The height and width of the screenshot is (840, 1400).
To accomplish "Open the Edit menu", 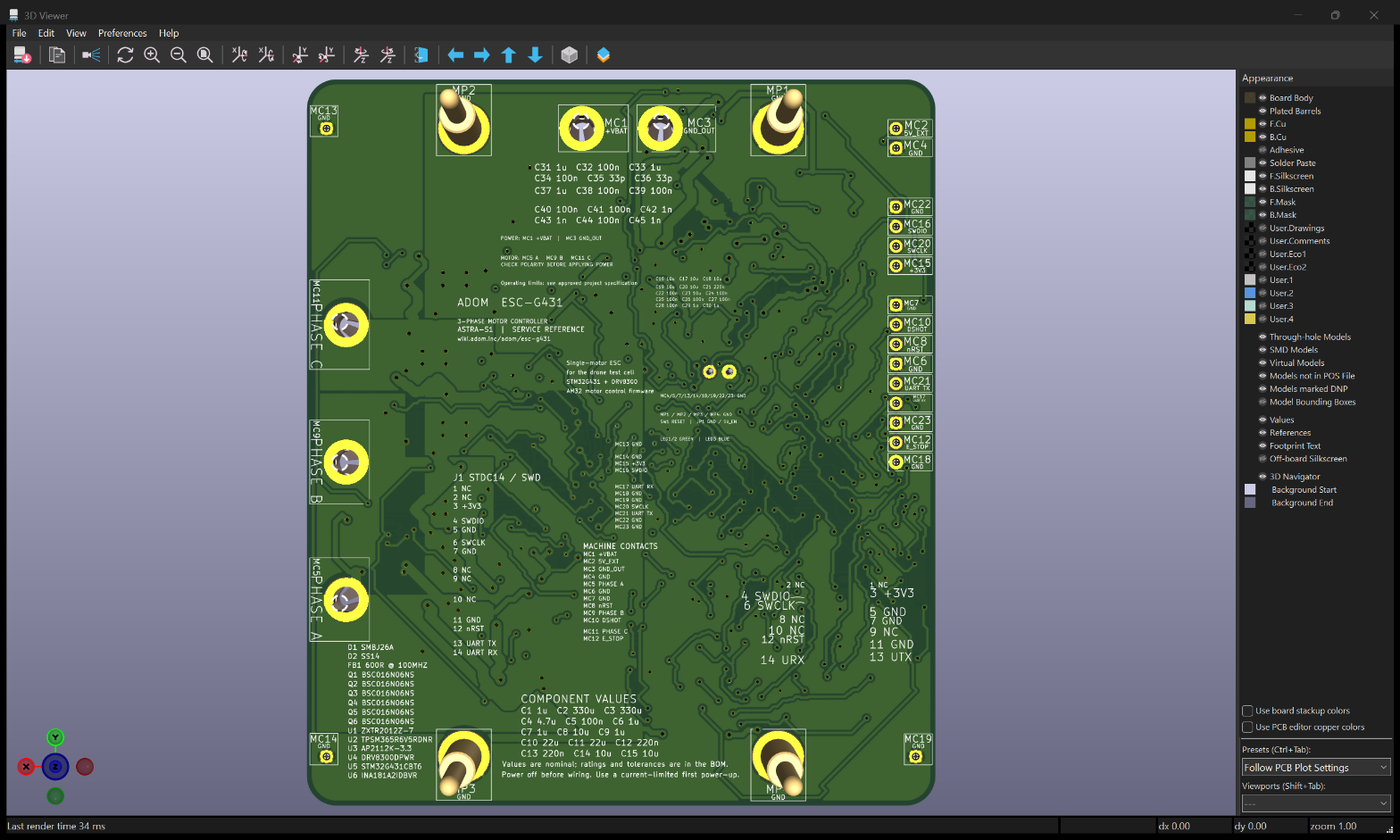I will point(46,33).
